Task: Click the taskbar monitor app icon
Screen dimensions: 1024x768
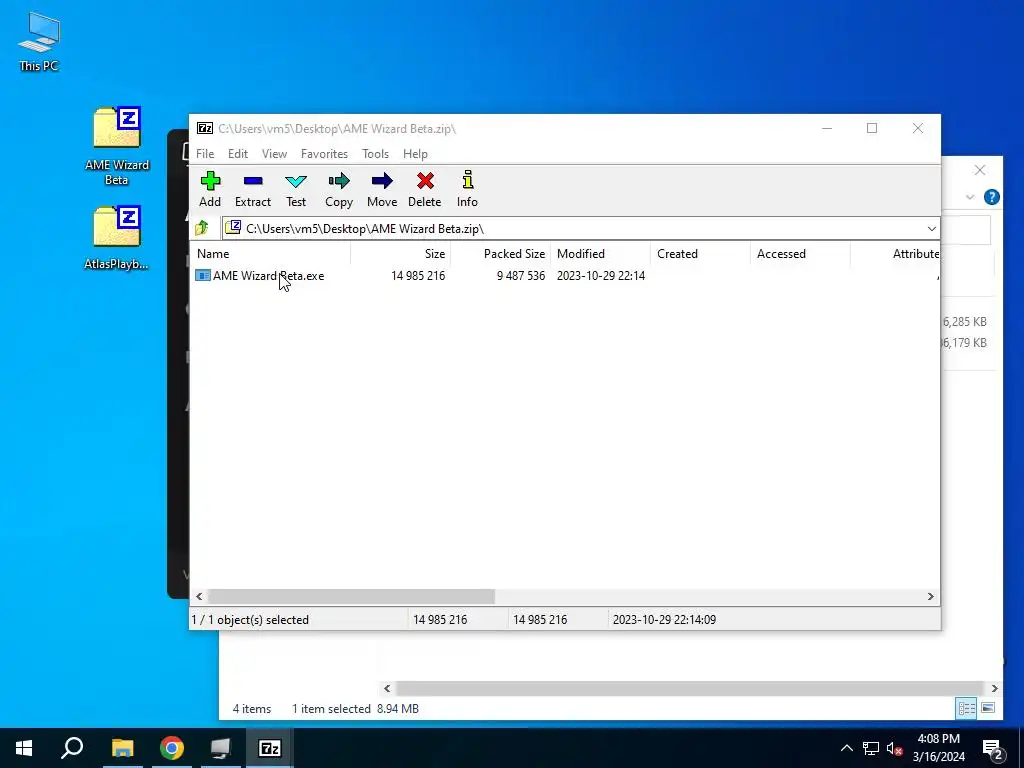Action: pyautogui.click(x=221, y=748)
